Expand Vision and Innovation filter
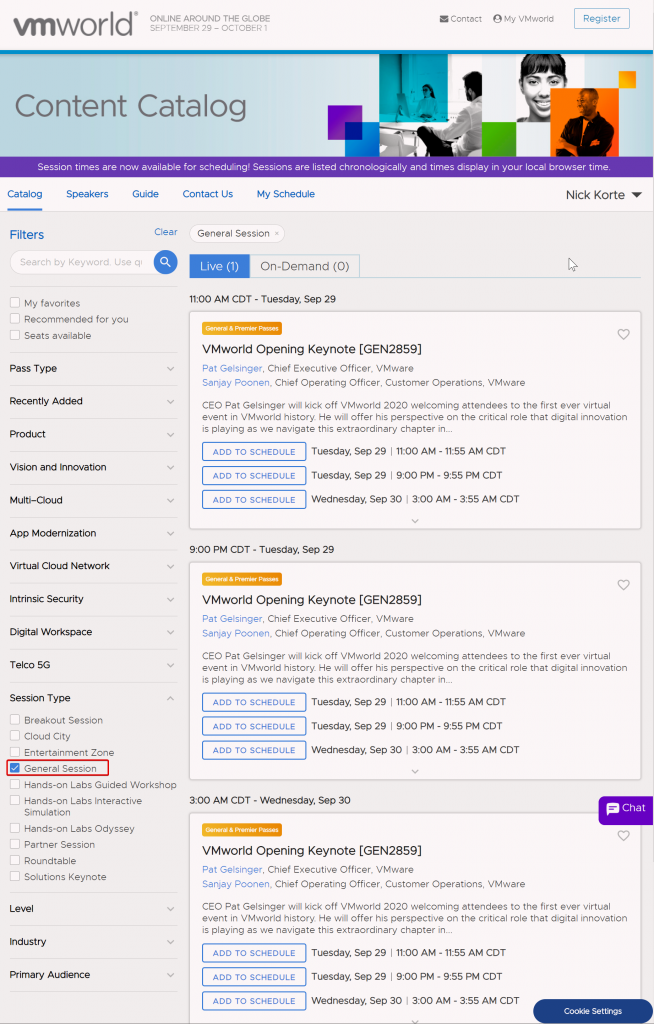The width and height of the screenshot is (654, 1024). click(93, 467)
